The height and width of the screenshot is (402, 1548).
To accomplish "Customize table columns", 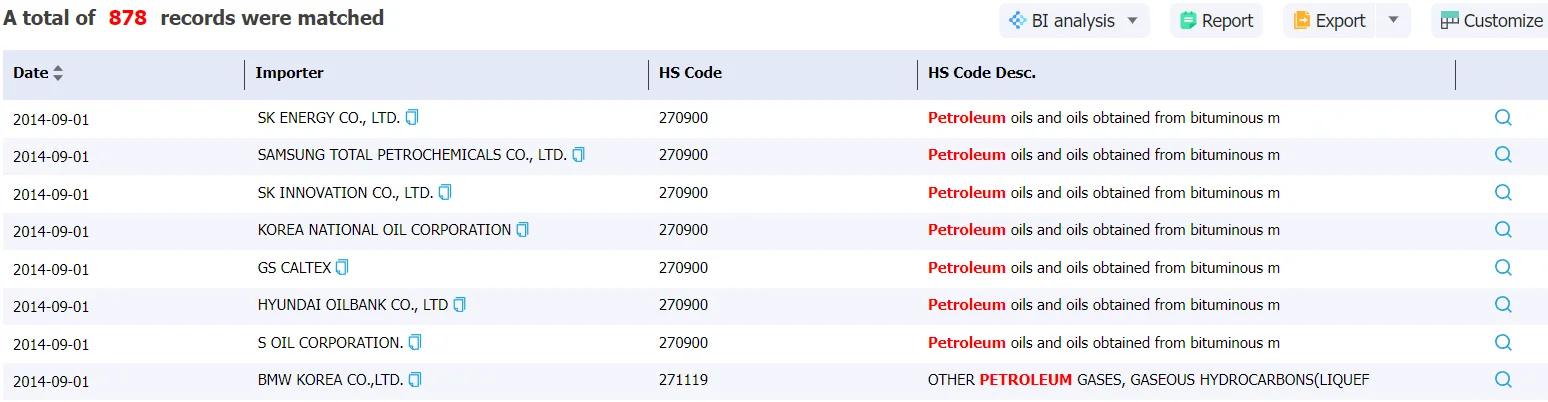I will click(x=1491, y=21).
